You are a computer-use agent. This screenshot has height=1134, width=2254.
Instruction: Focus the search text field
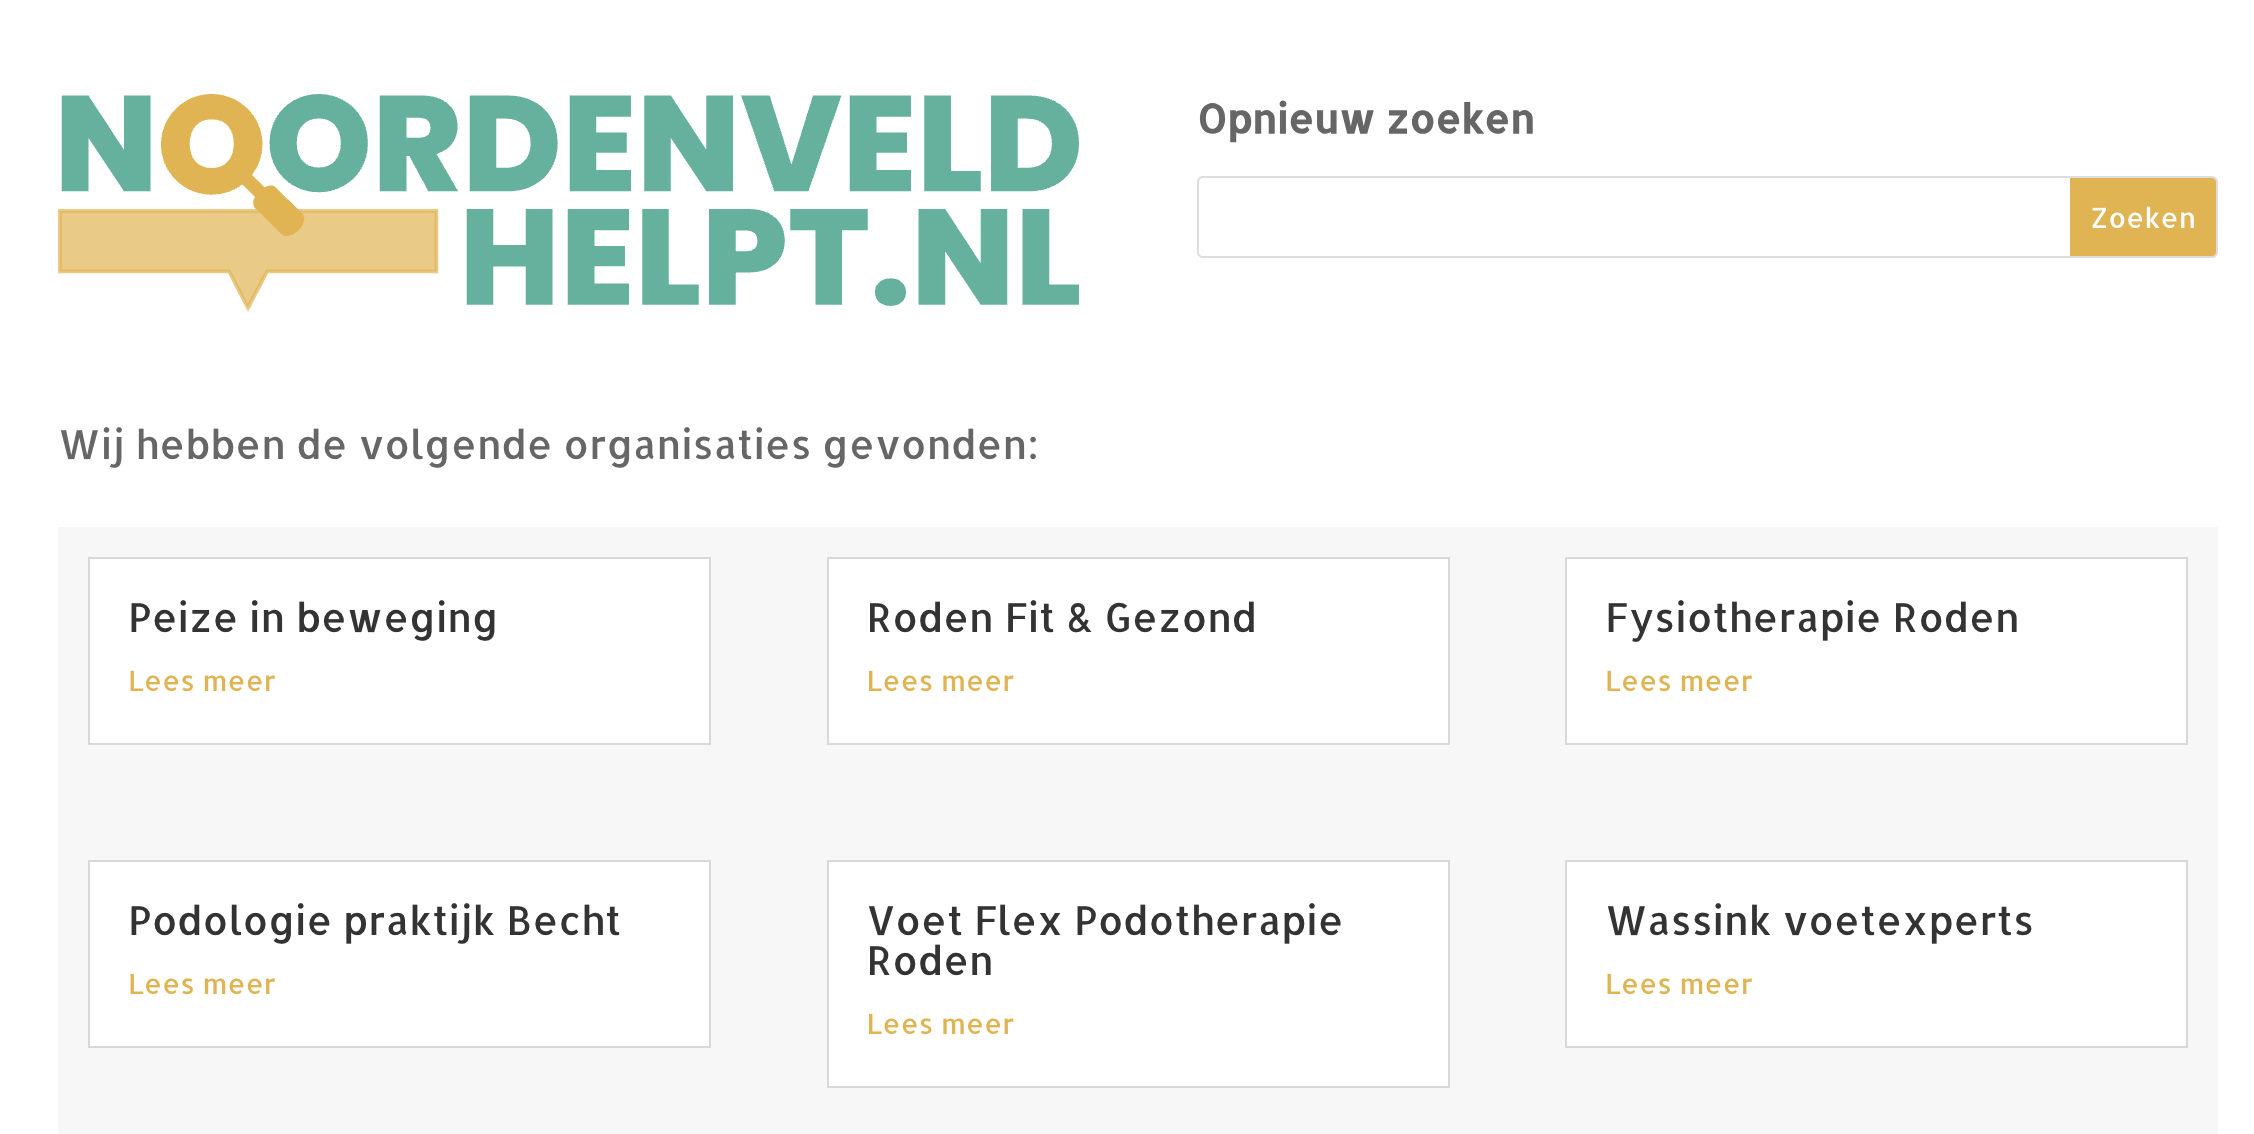pyautogui.click(x=1633, y=217)
